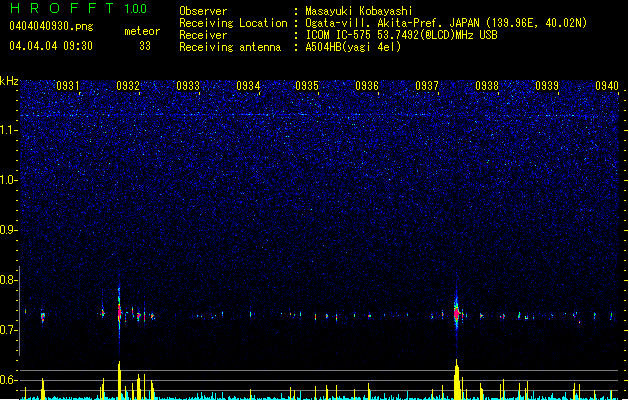Click the tallest yellow power spike after 0937
Image resolution: width=629 pixels, height=400 pixels.
pos(457,380)
